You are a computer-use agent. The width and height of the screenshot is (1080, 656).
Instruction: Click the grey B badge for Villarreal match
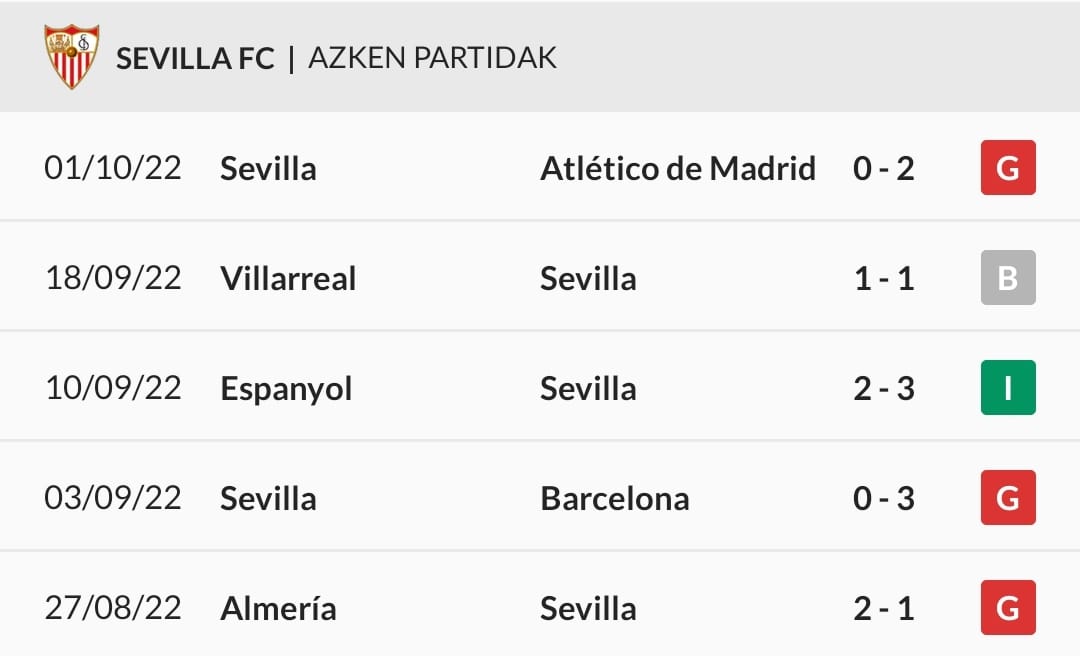(1008, 278)
